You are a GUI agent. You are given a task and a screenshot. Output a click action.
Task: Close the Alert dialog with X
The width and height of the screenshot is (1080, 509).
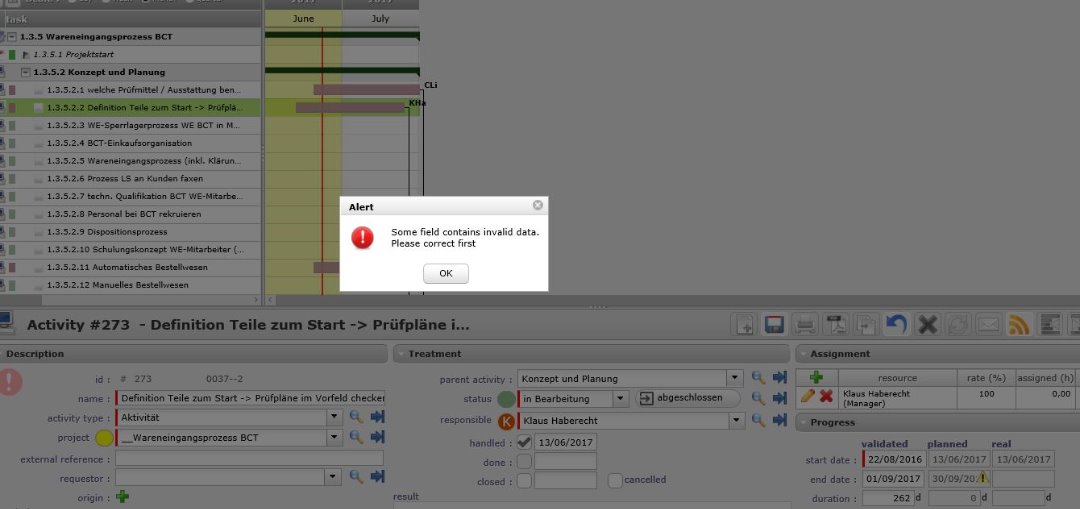click(537, 206)
